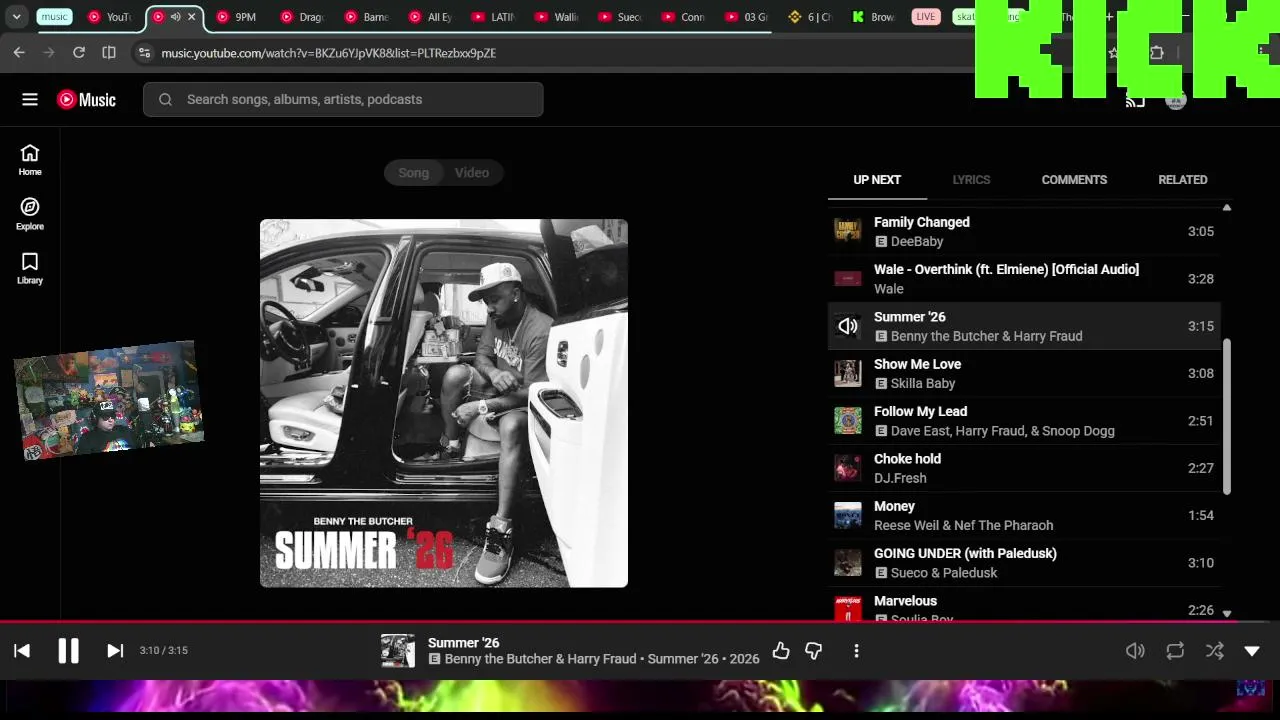Reload the current page
The image size is (1280, 720).
click(79, 52)
